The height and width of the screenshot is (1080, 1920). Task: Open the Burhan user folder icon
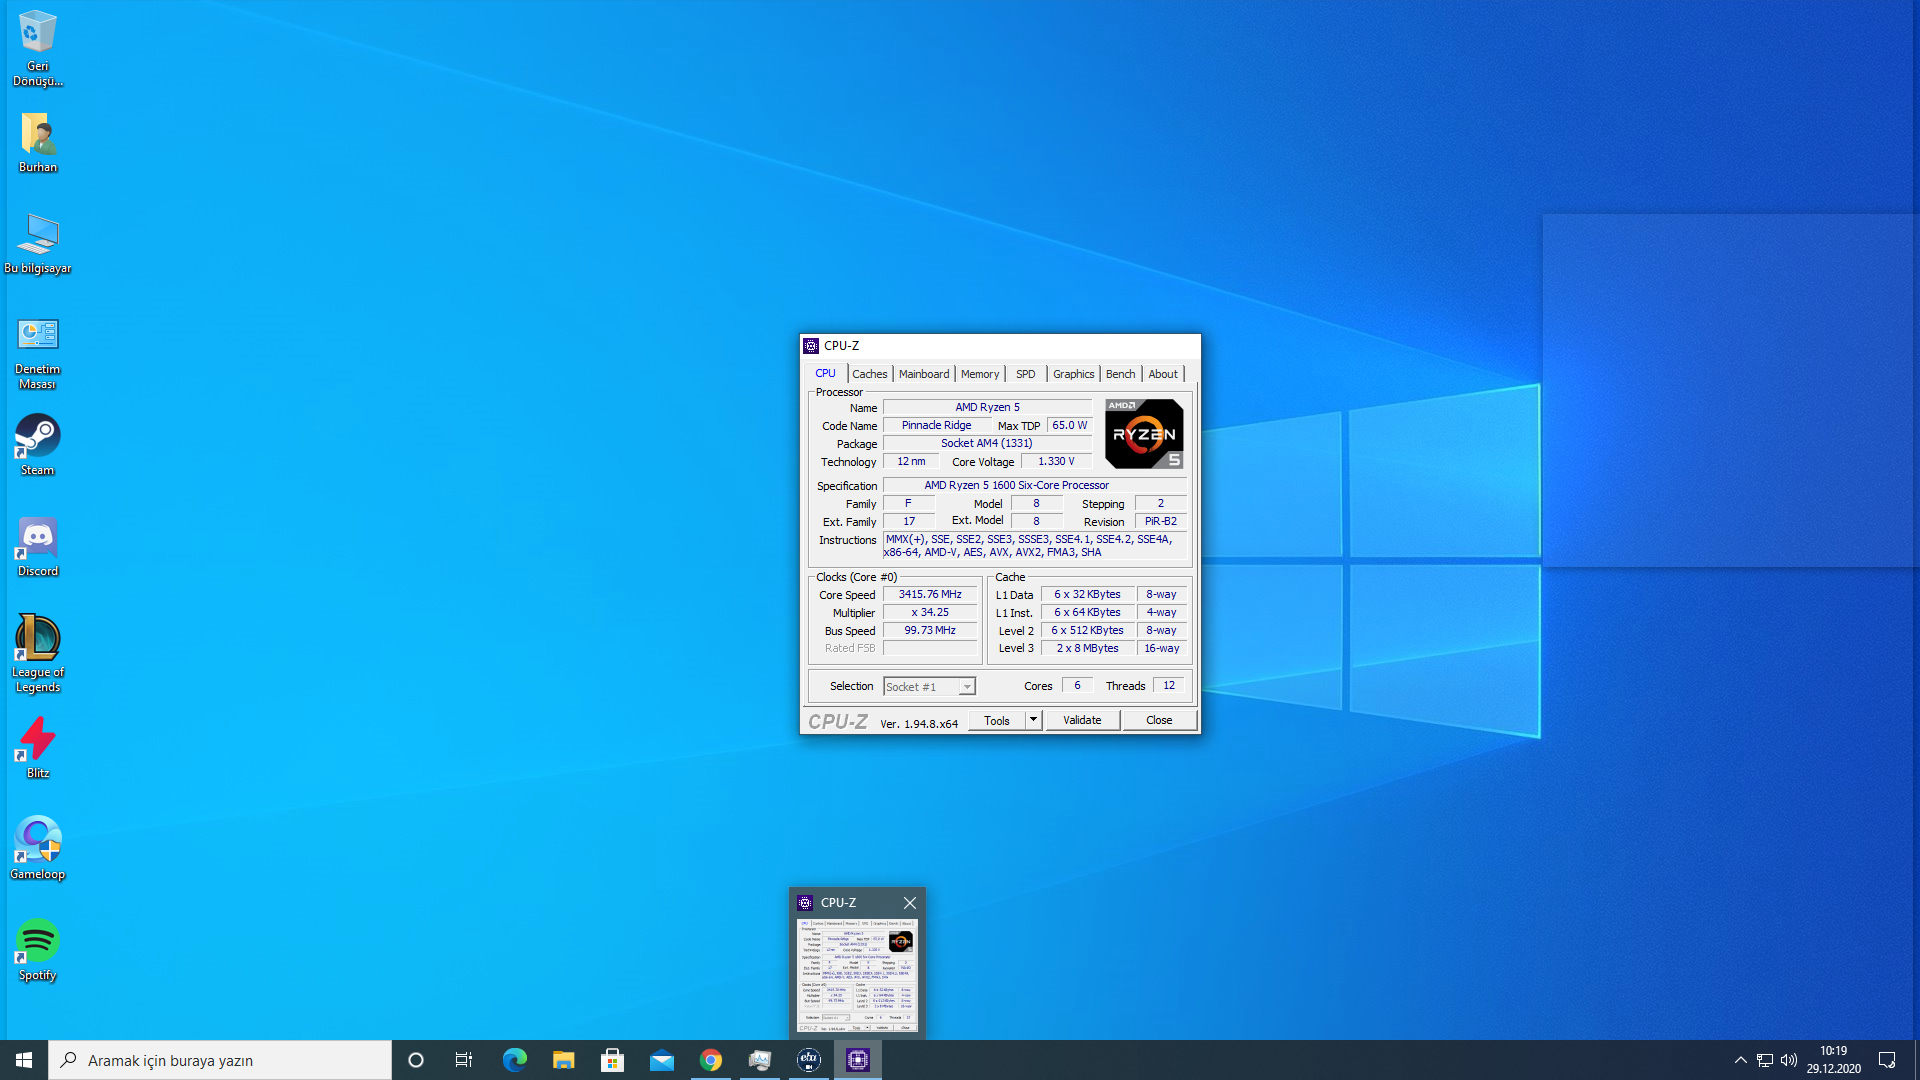pos(37,143)
